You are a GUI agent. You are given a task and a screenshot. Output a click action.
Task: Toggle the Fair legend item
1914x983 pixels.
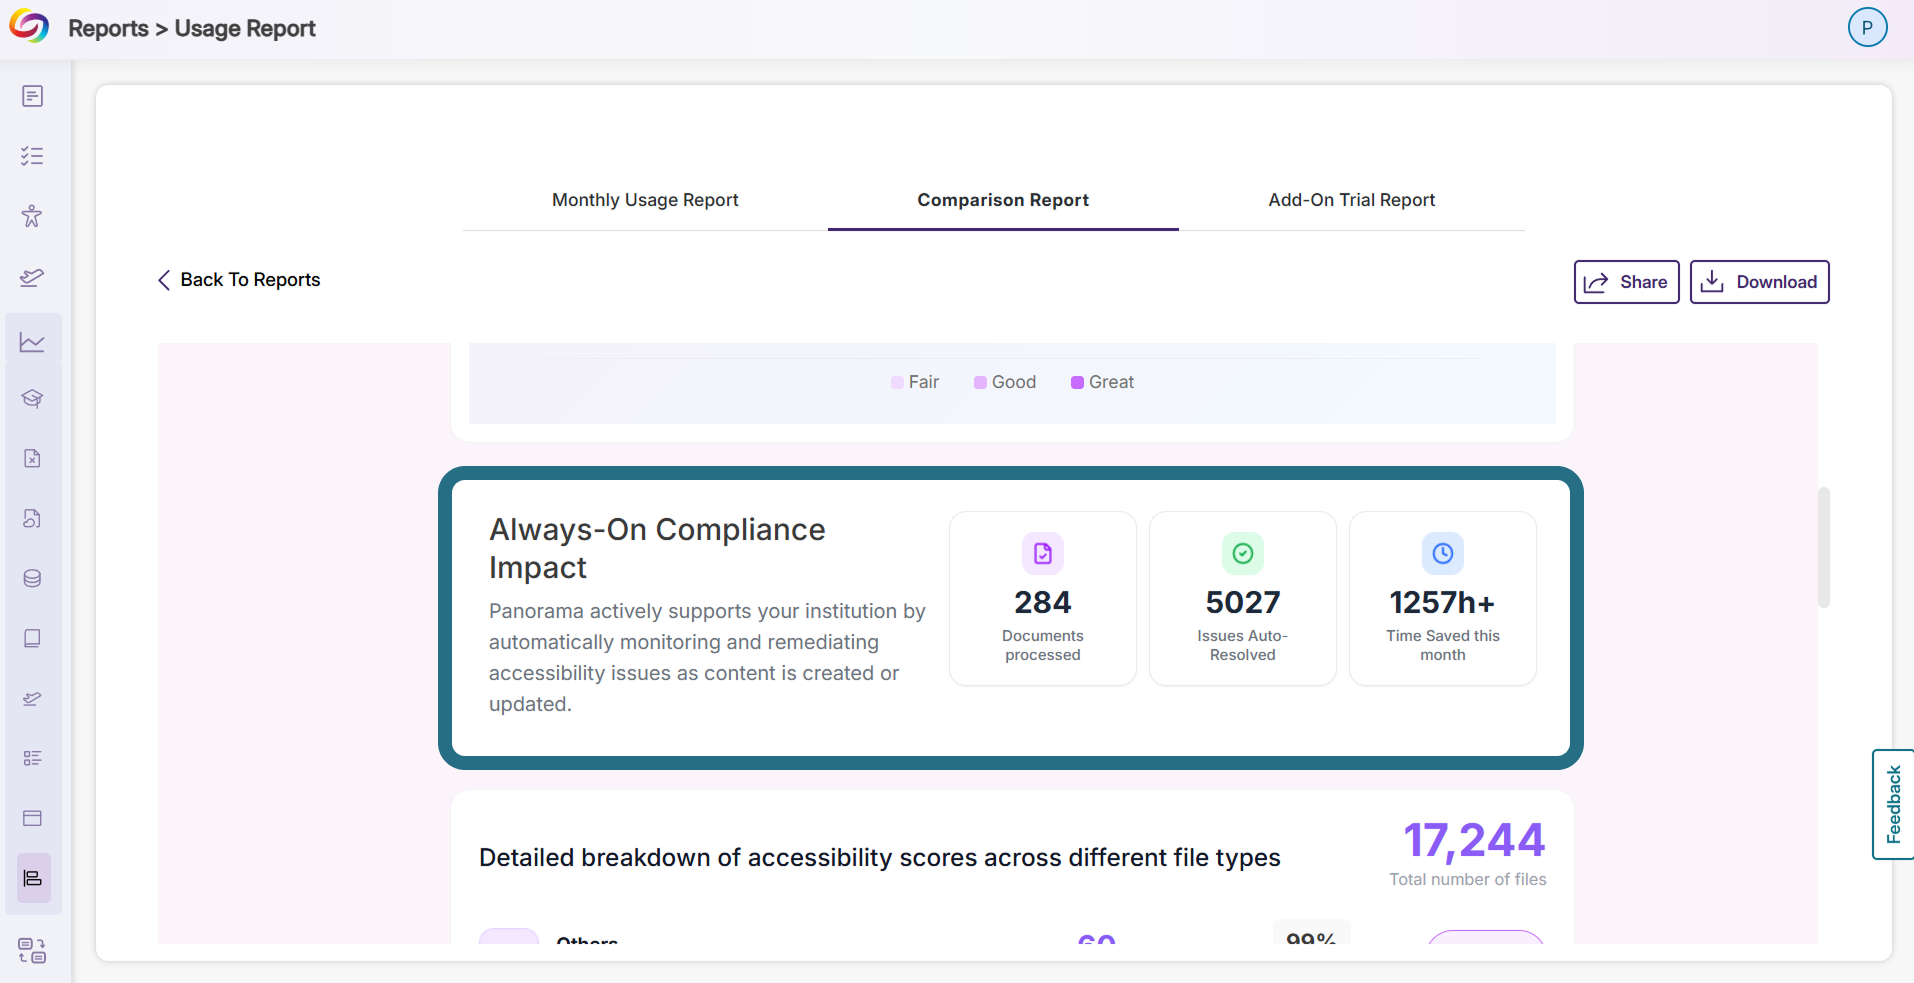tap(915, 382)
